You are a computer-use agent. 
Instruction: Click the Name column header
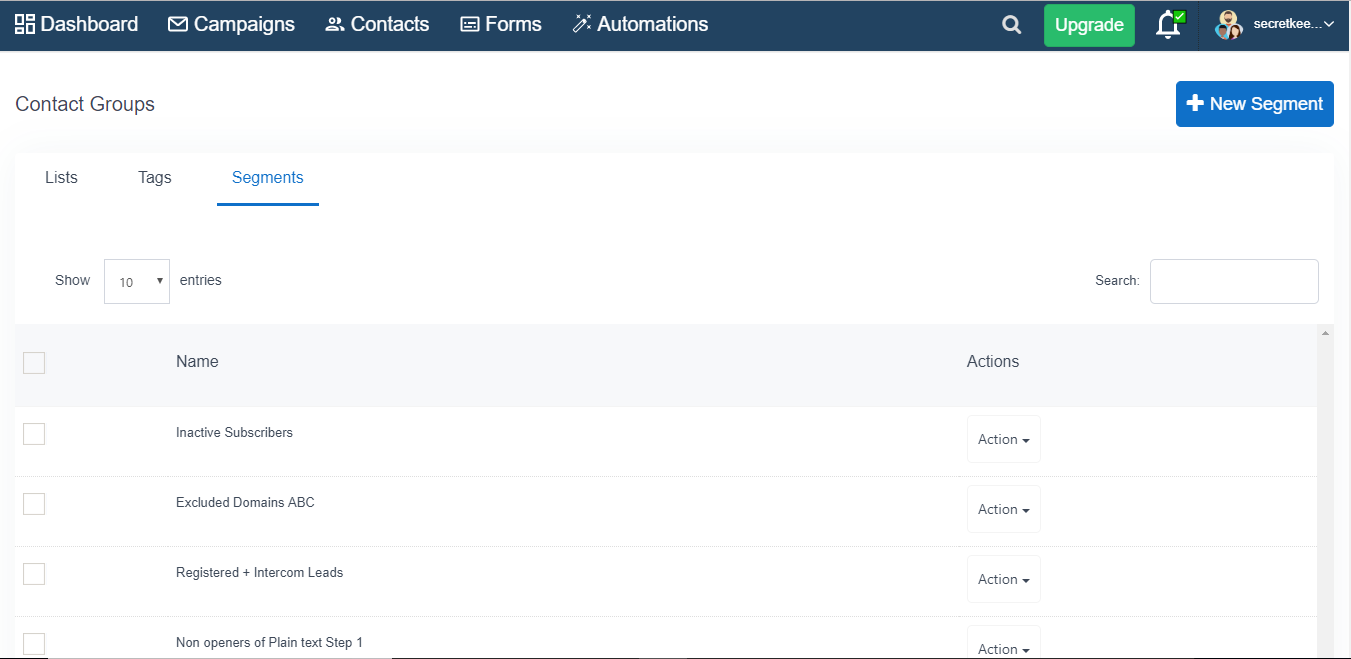coord(197,362)
